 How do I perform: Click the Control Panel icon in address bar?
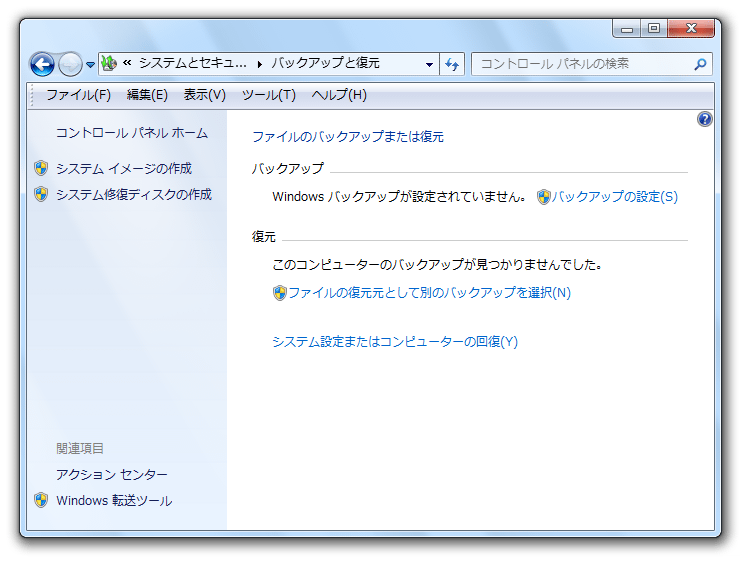tap(109, 64)
